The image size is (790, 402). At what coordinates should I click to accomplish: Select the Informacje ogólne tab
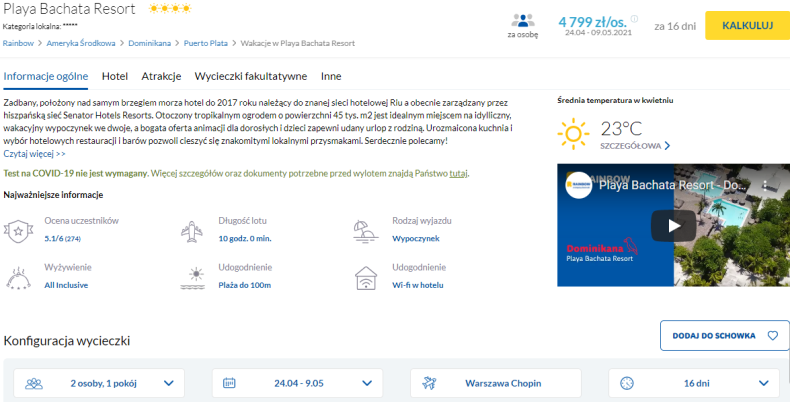pos(46,76)
